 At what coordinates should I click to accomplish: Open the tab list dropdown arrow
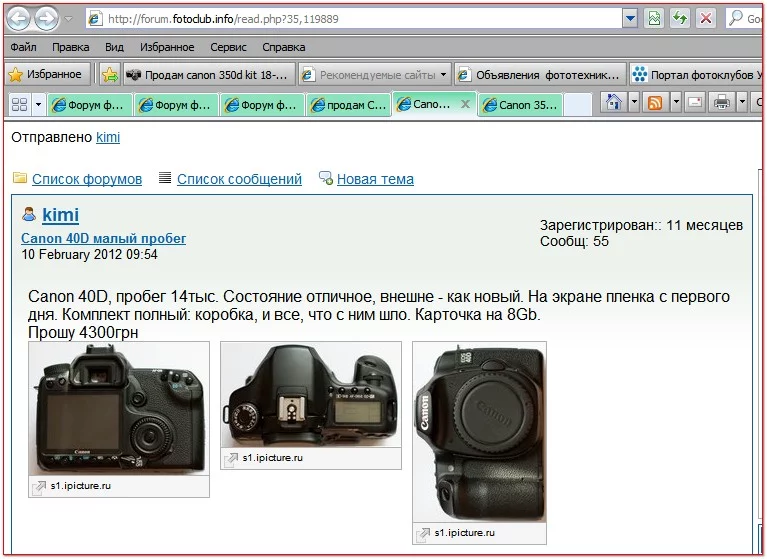[x=38, y=104]
